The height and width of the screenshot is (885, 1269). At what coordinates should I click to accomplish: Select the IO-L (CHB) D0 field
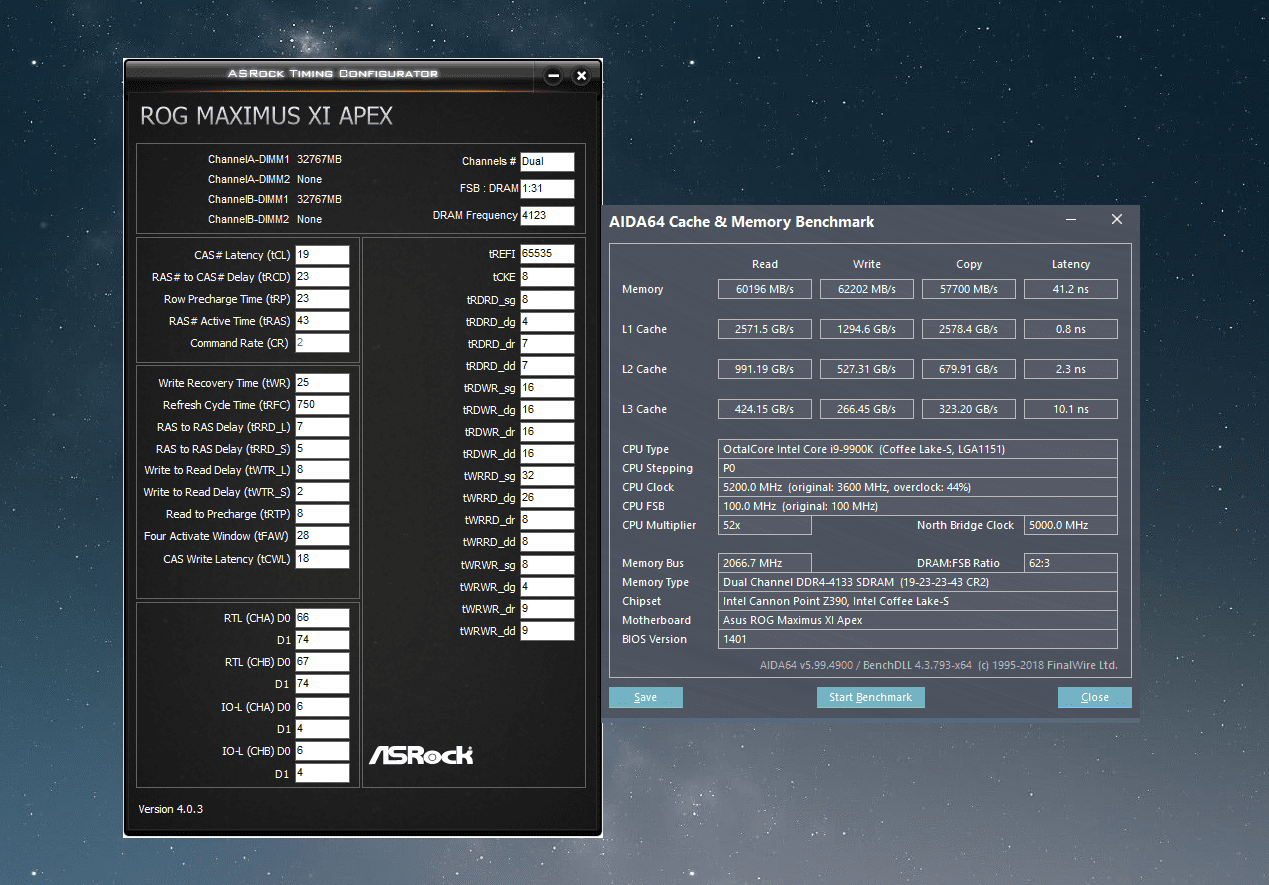322,751
